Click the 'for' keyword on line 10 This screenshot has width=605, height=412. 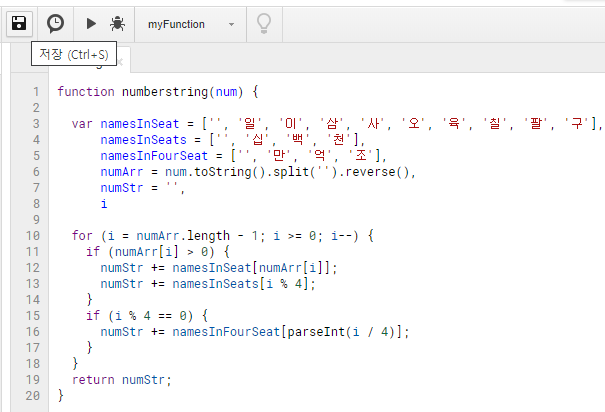(82, 236)
